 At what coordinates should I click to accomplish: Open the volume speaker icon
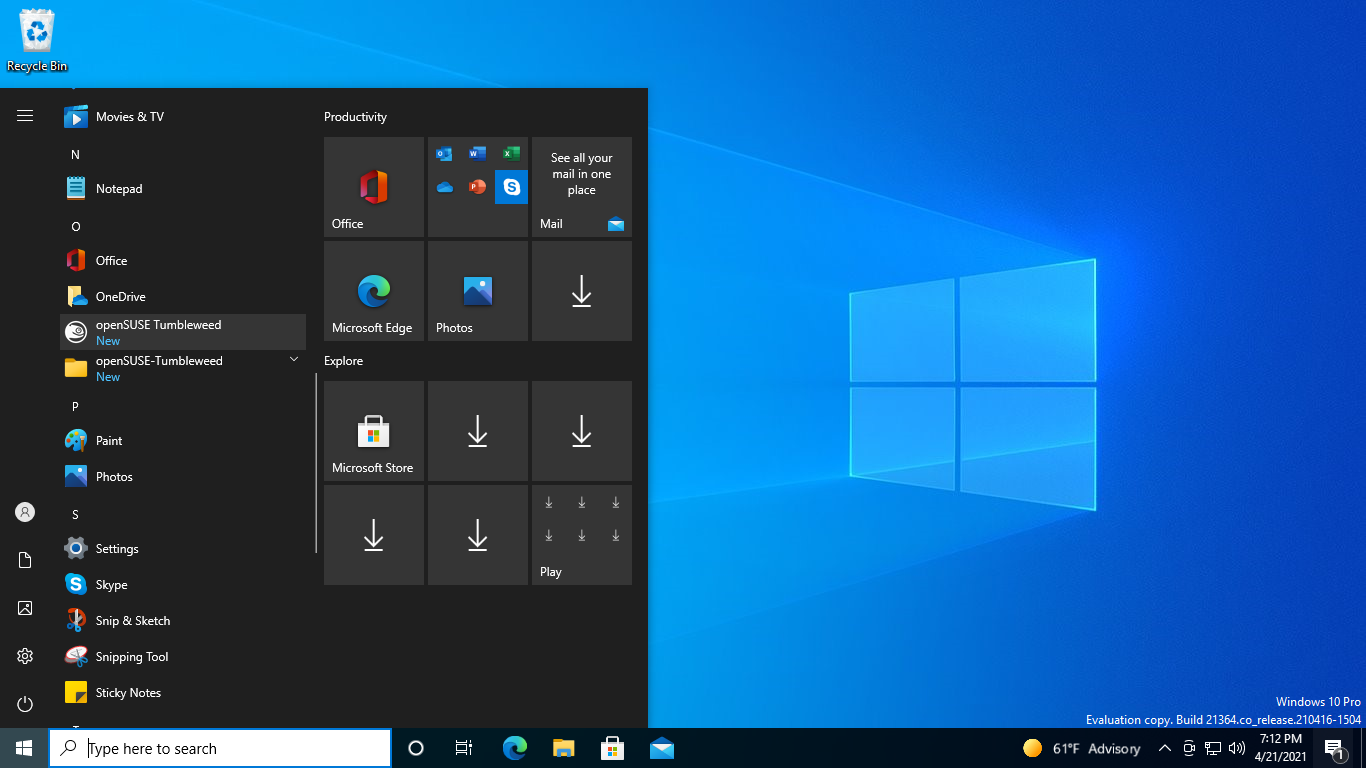coord(1237,748)
